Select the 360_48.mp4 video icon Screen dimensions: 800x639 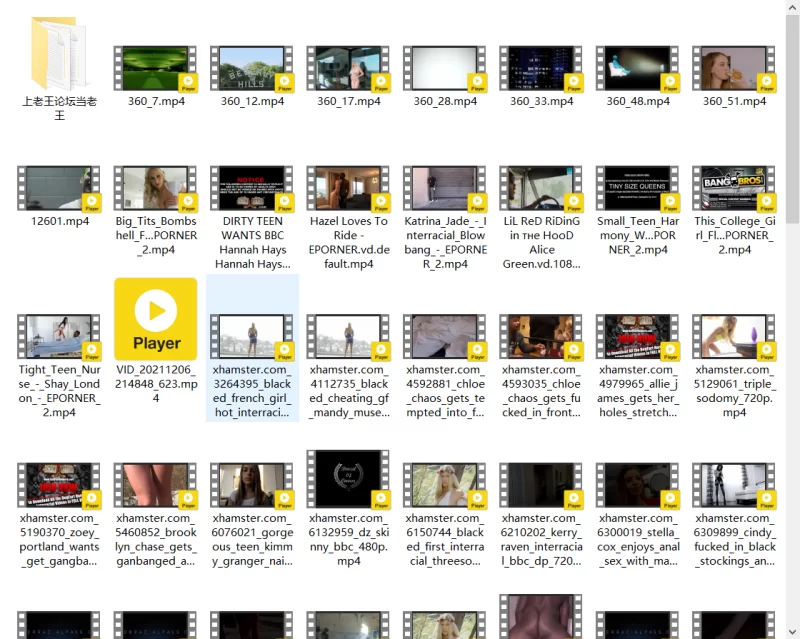(638, 68)
